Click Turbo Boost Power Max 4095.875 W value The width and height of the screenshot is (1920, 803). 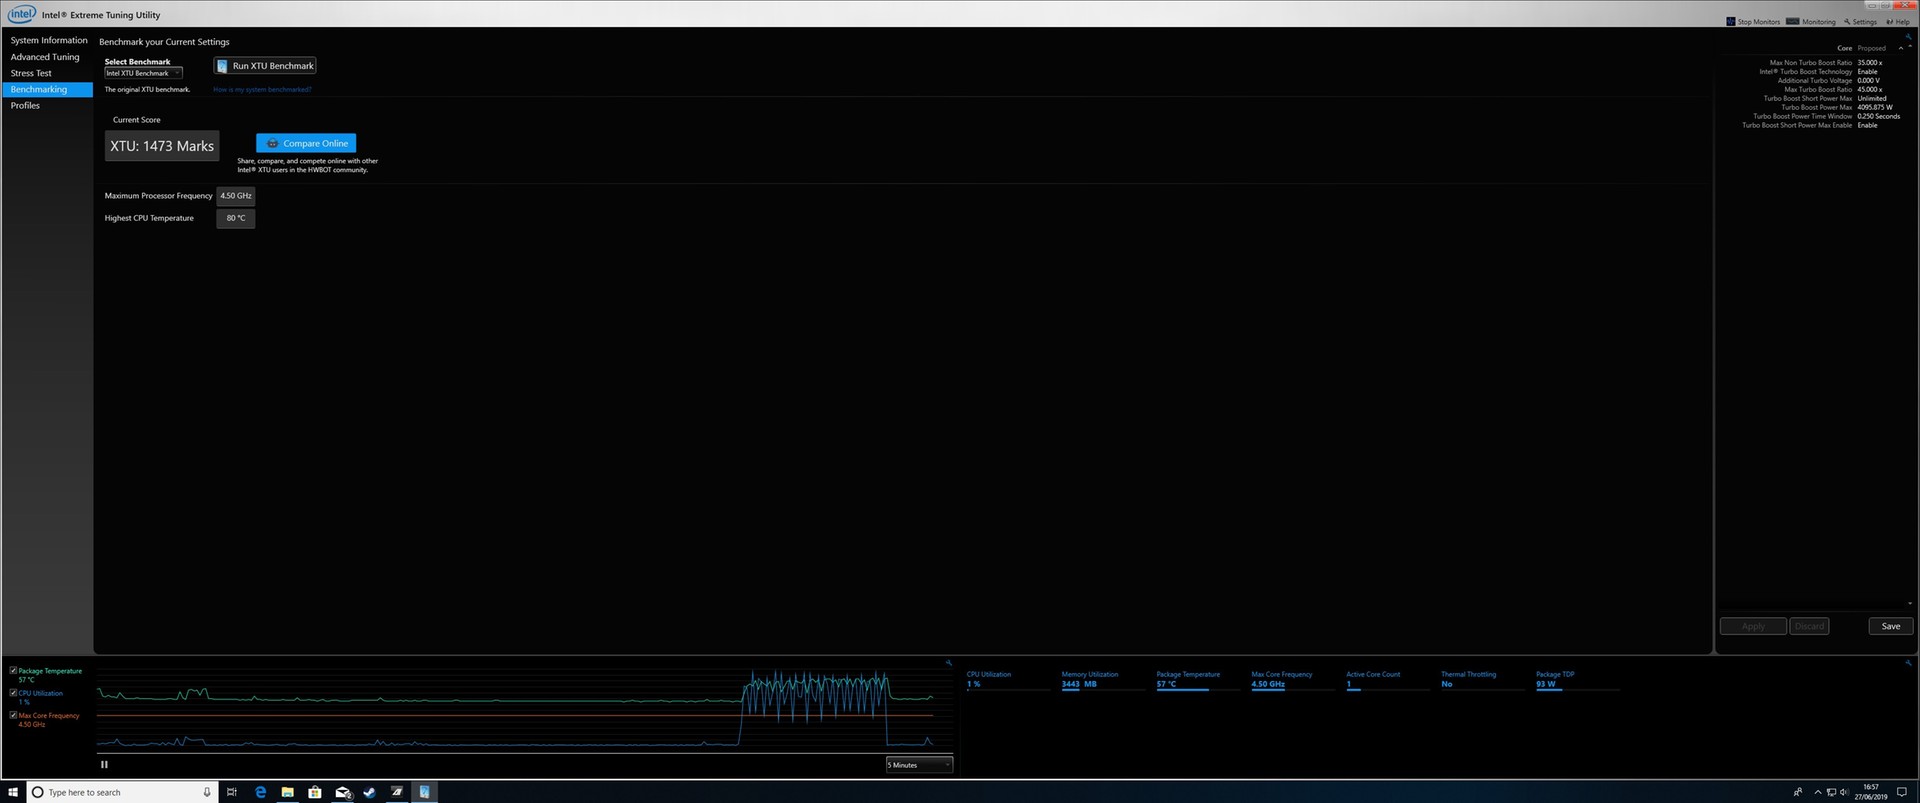[1875, 107]
